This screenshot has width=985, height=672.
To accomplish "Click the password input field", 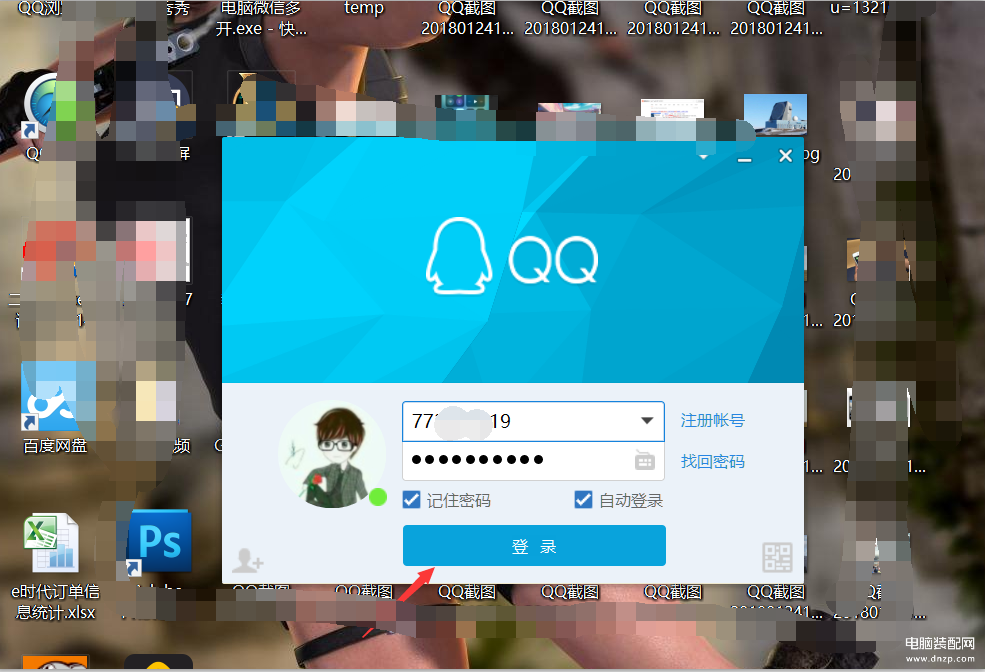I will [x=533, y=460].
